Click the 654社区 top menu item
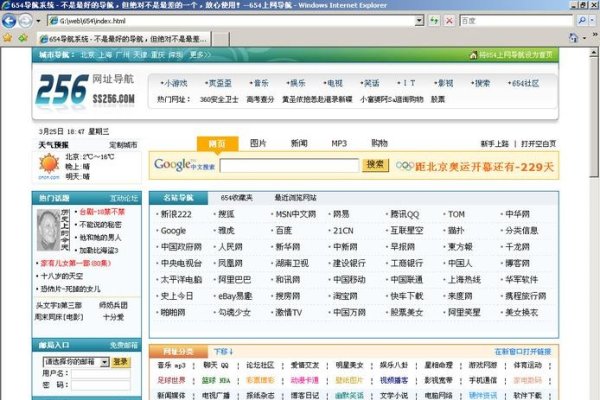This screenshot has height=400, width=600. pyautogui.click(x=523, y=83)
